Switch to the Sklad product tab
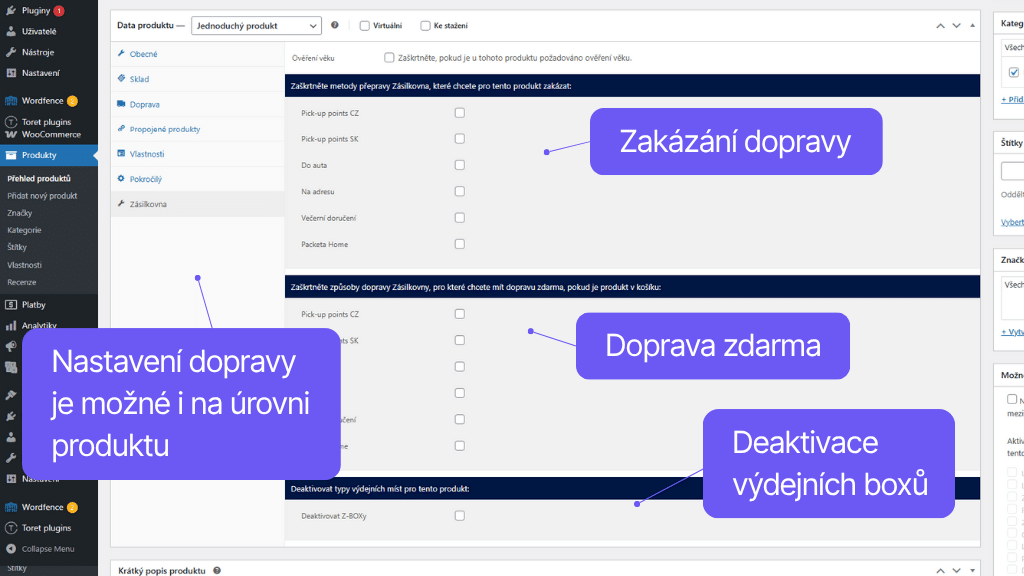 (x=139, y=79)
